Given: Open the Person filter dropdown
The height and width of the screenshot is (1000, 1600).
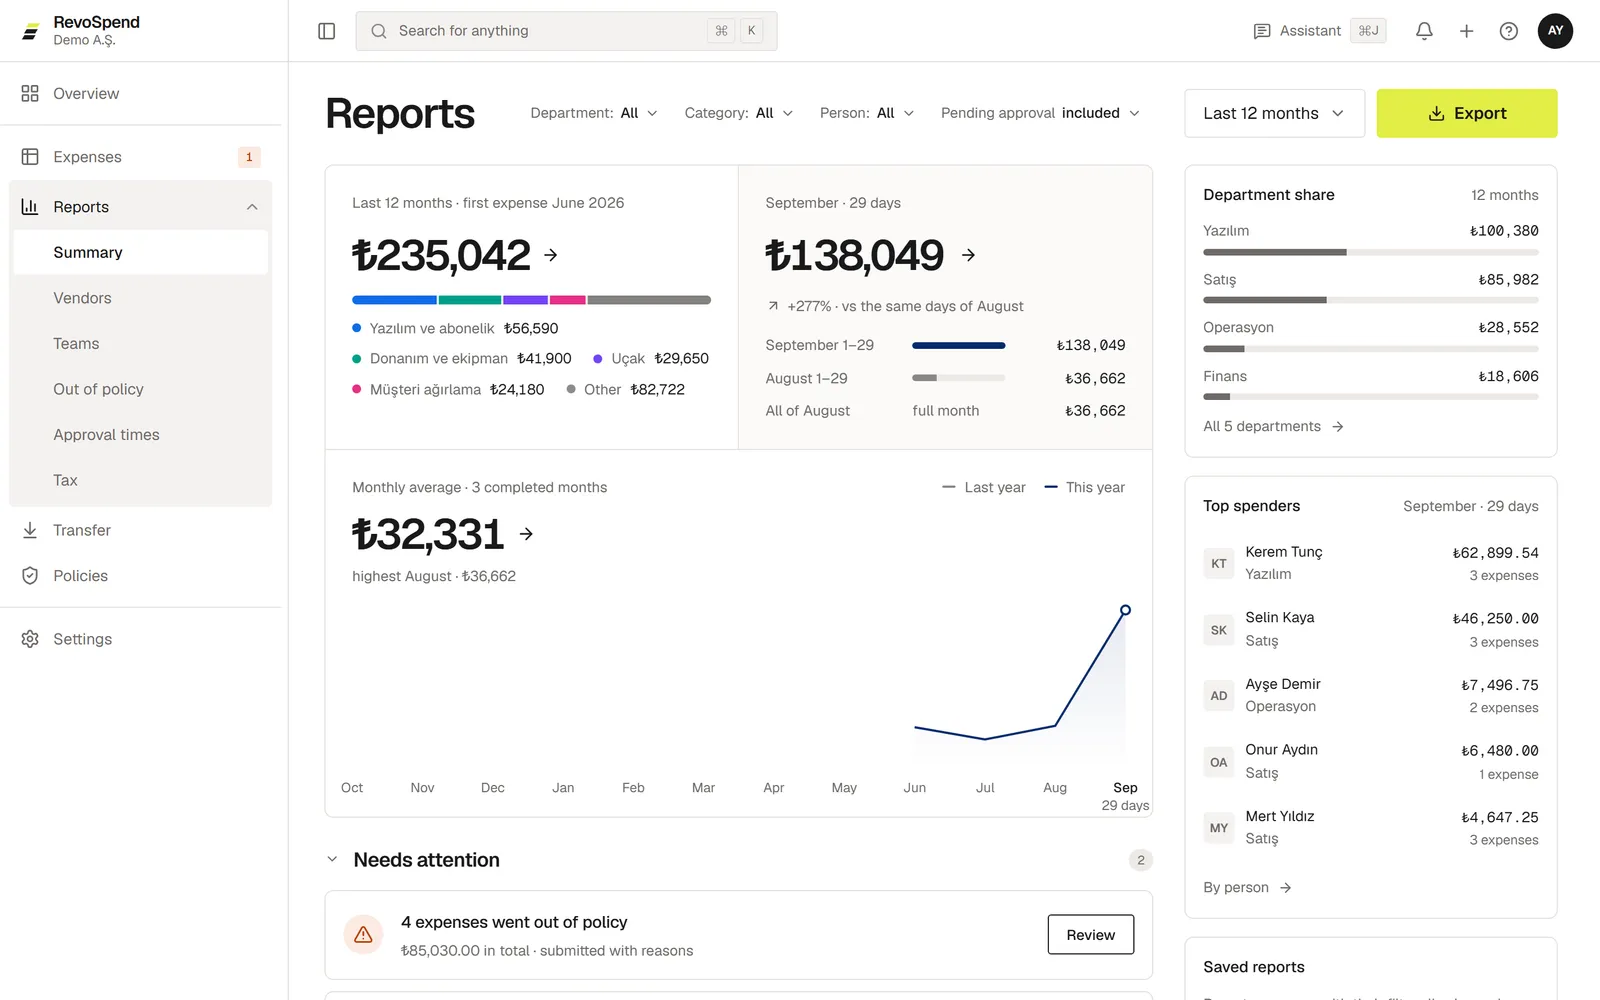Looking at the screenshot, I should point(867,113).
